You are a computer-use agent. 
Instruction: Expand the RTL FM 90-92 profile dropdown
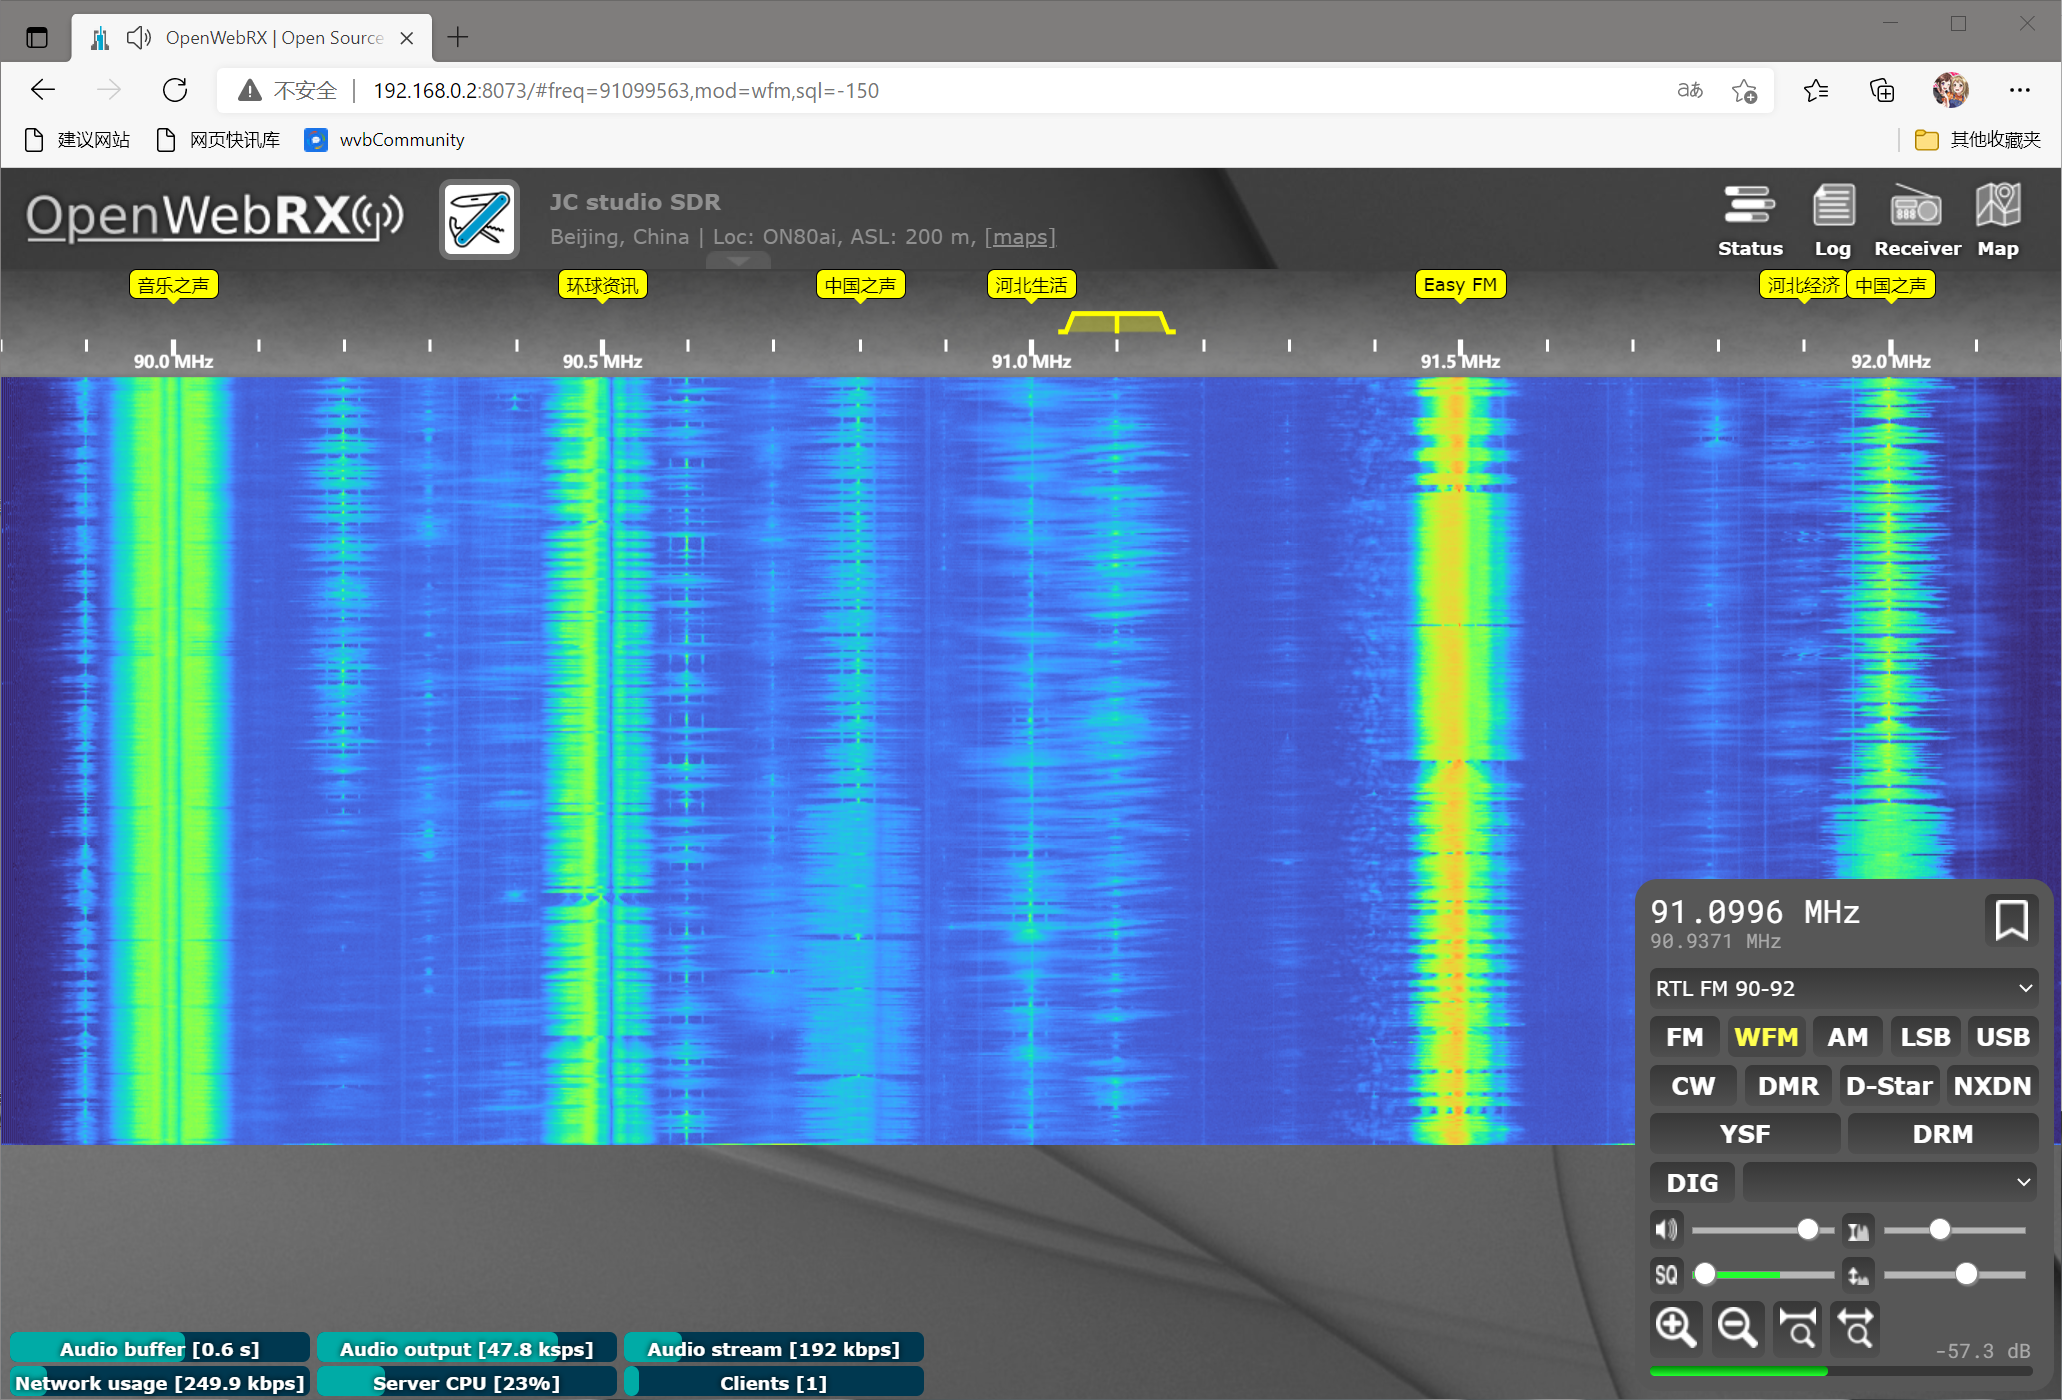pos(1843,988)
